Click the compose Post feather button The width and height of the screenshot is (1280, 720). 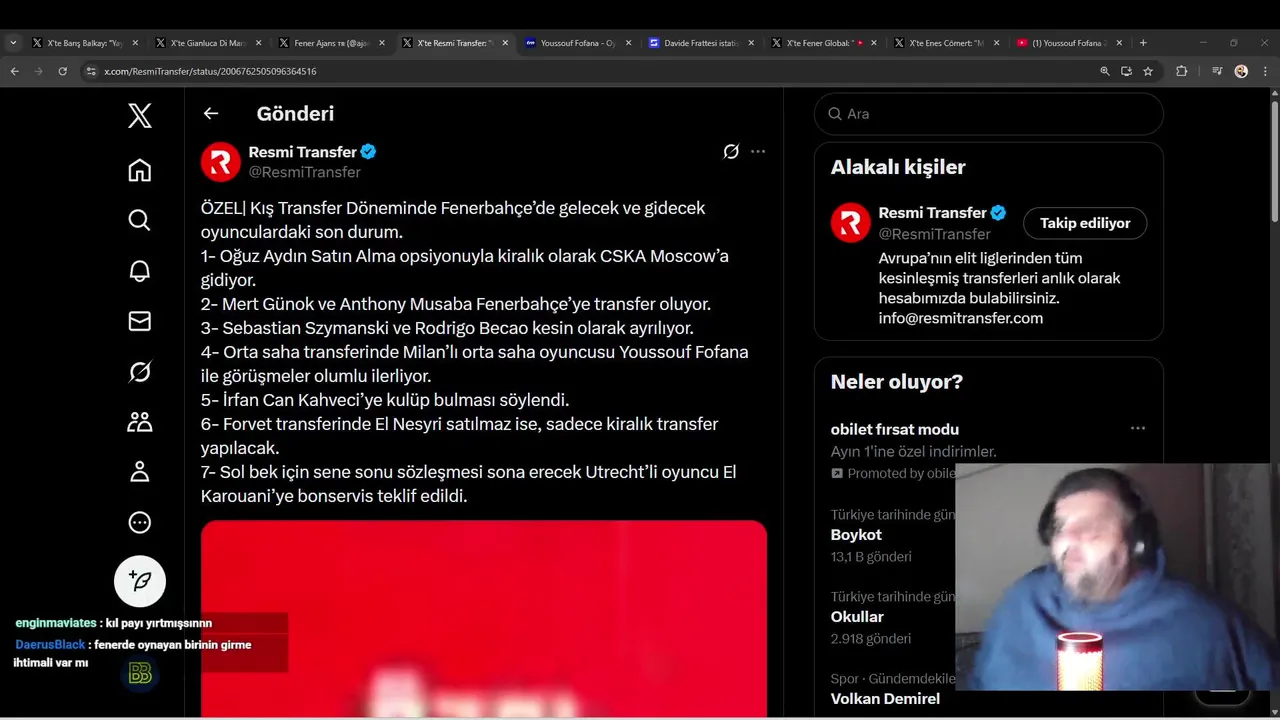pos(140,581)
